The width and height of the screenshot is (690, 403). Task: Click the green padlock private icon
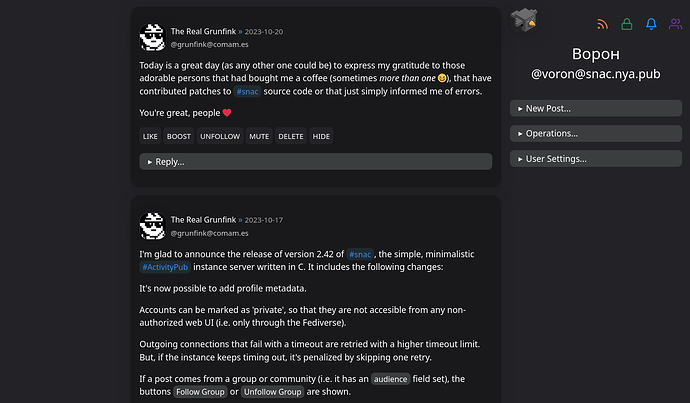(x=627, y=24)
